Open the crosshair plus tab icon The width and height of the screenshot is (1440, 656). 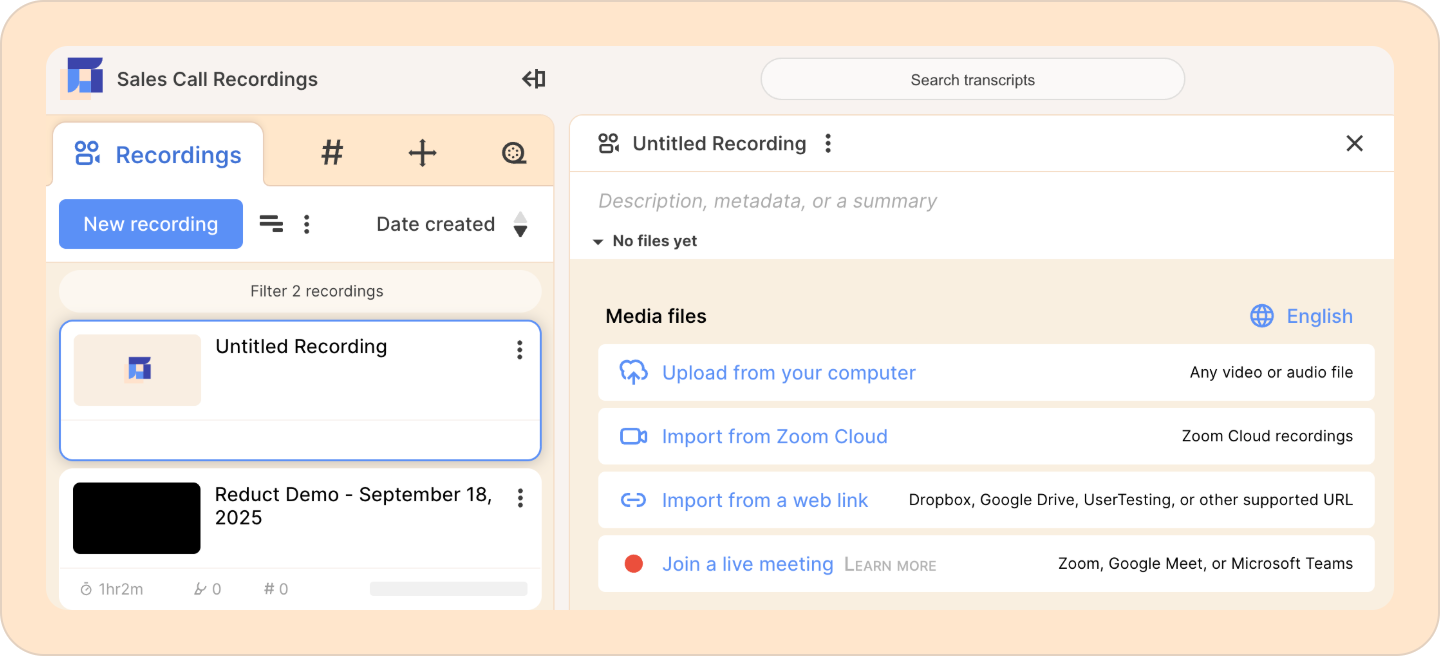pos(423,153)
